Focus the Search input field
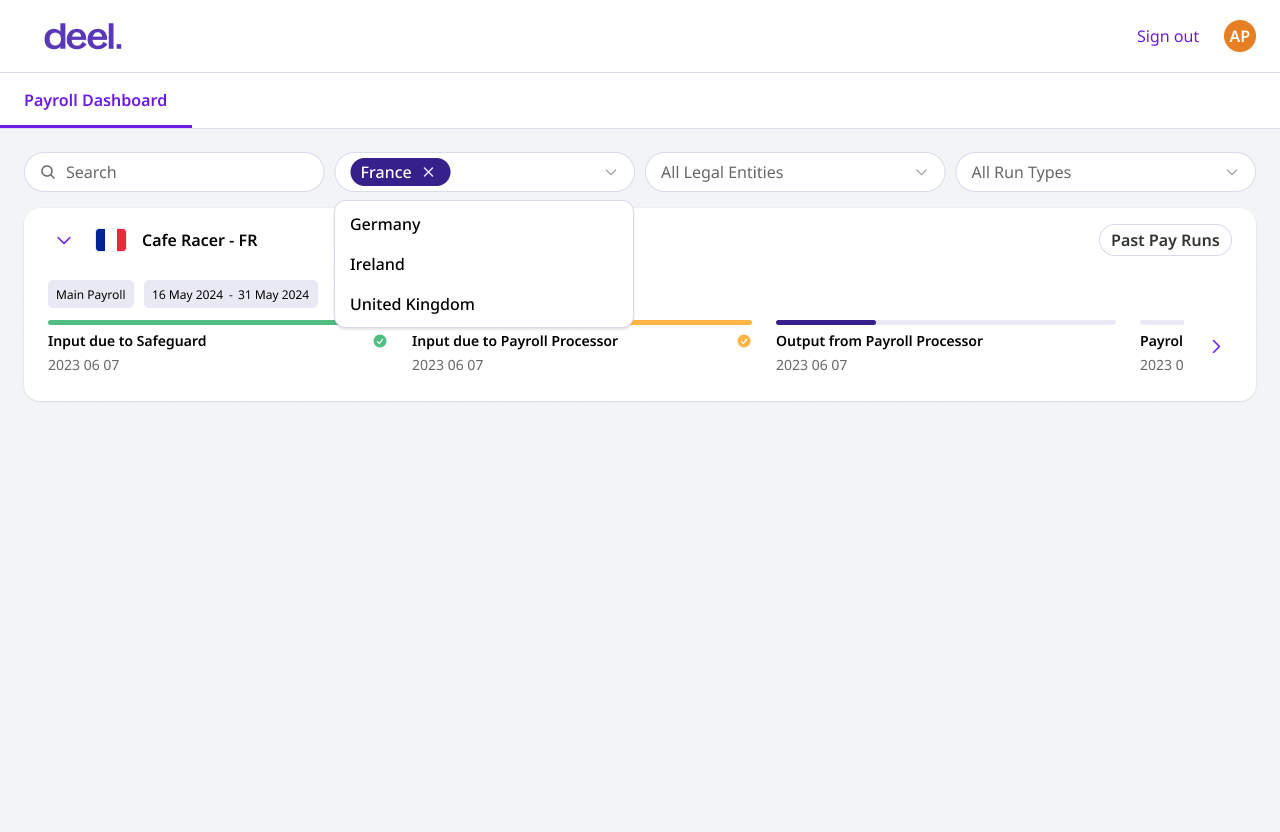Viewport: 1280px width, 832px height. 174,172
